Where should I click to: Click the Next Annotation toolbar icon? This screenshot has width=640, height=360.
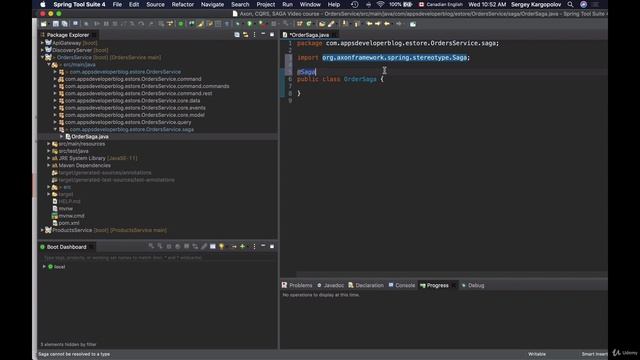pyautogui.click(x=345, y=24)
